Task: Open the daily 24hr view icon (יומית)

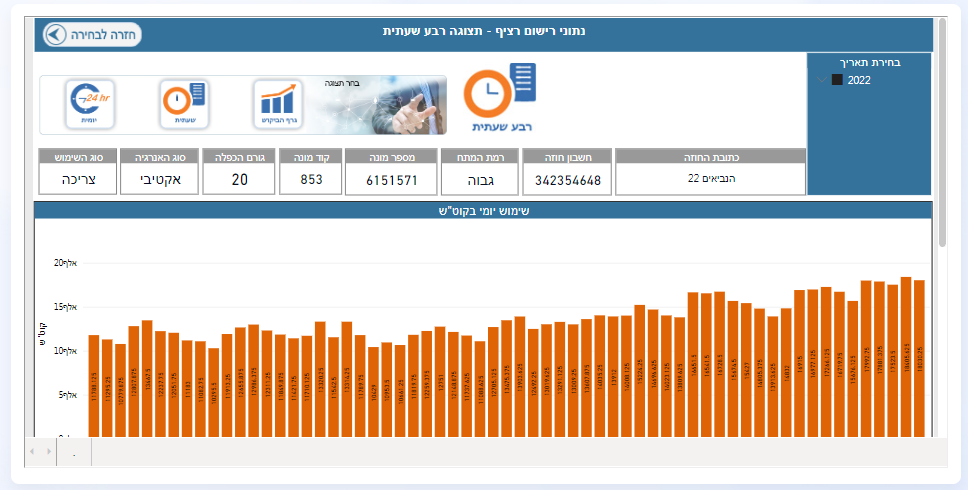Action: 90,104
